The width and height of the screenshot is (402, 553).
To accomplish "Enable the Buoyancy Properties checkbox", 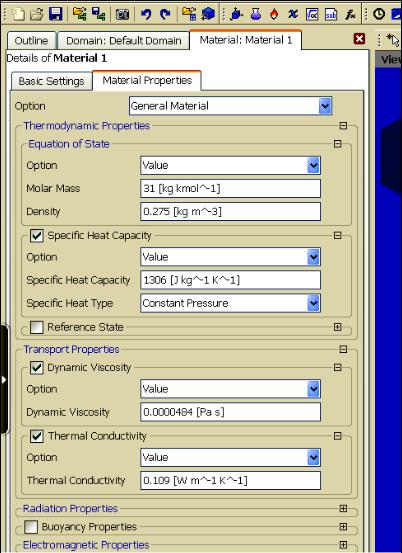I will coord(31,527).
